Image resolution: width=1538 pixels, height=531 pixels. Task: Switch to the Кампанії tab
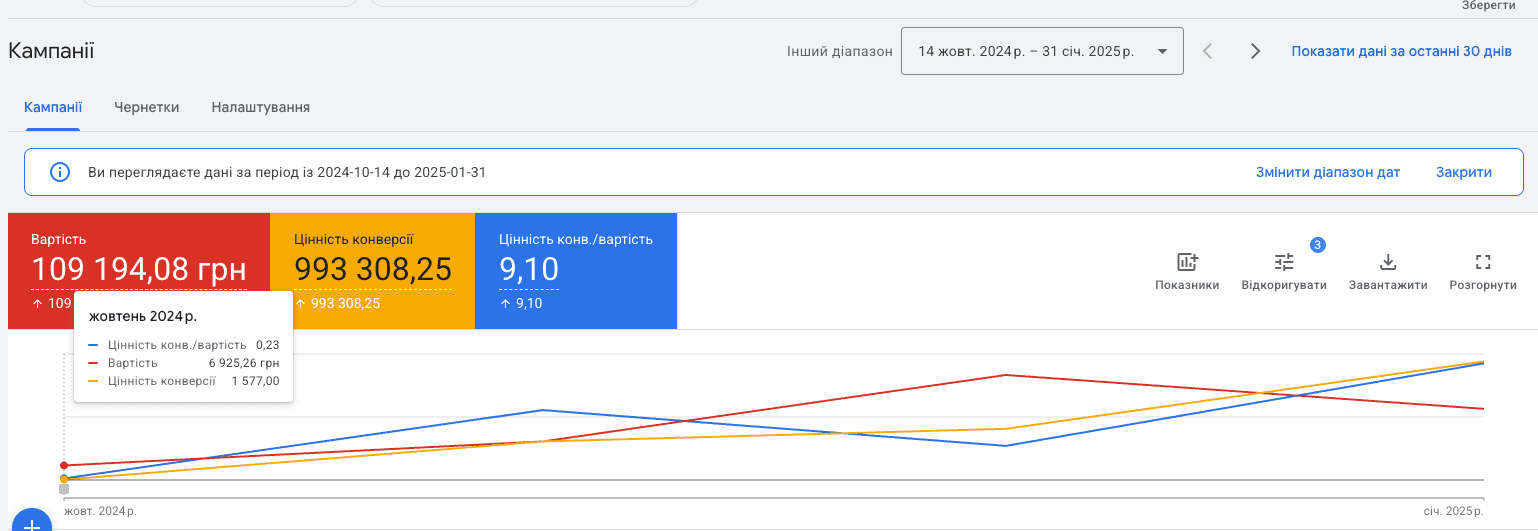(53, 107)
